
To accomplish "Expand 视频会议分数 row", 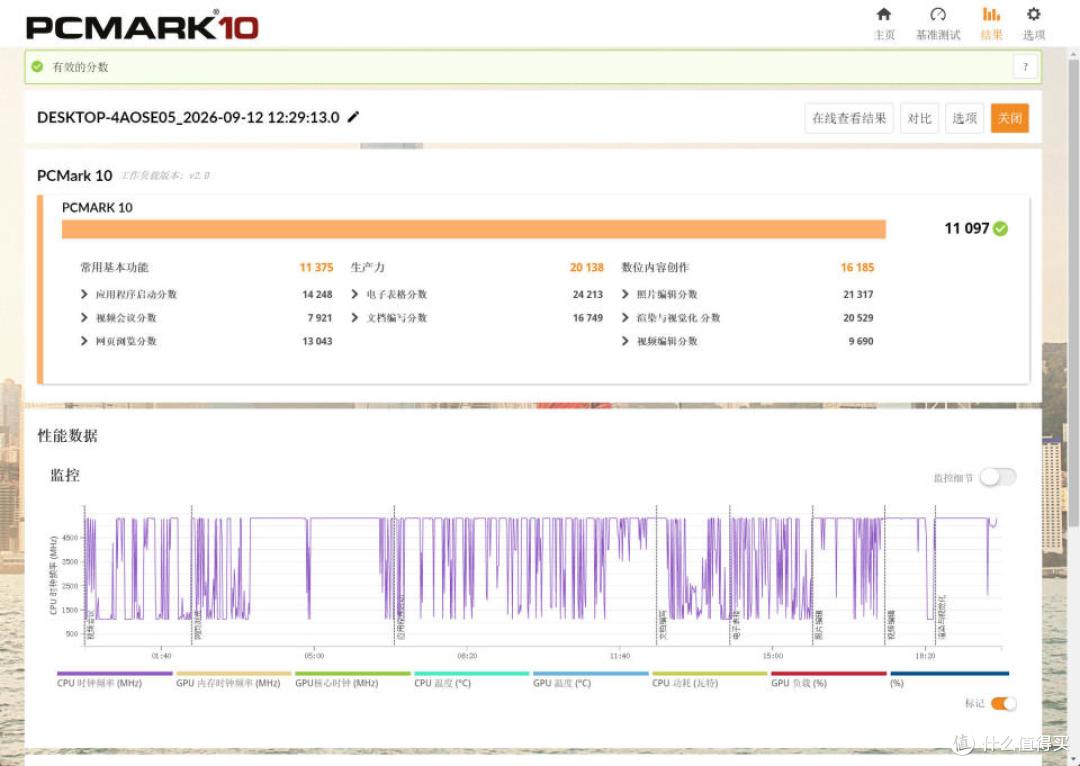I will pos(84,318).
